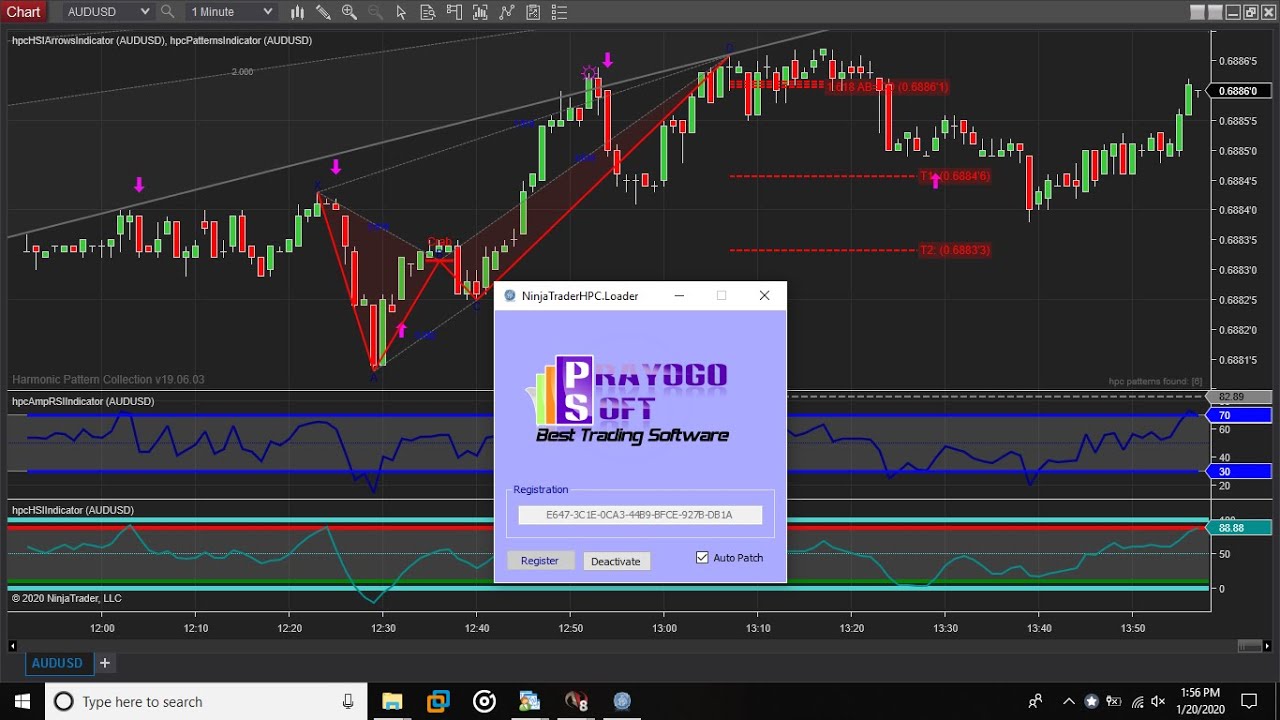Screen dimensions: 1280x720
Task: Click the Harmonic Pattern Collection v19.06.03 text
Action: click(108, 380)
